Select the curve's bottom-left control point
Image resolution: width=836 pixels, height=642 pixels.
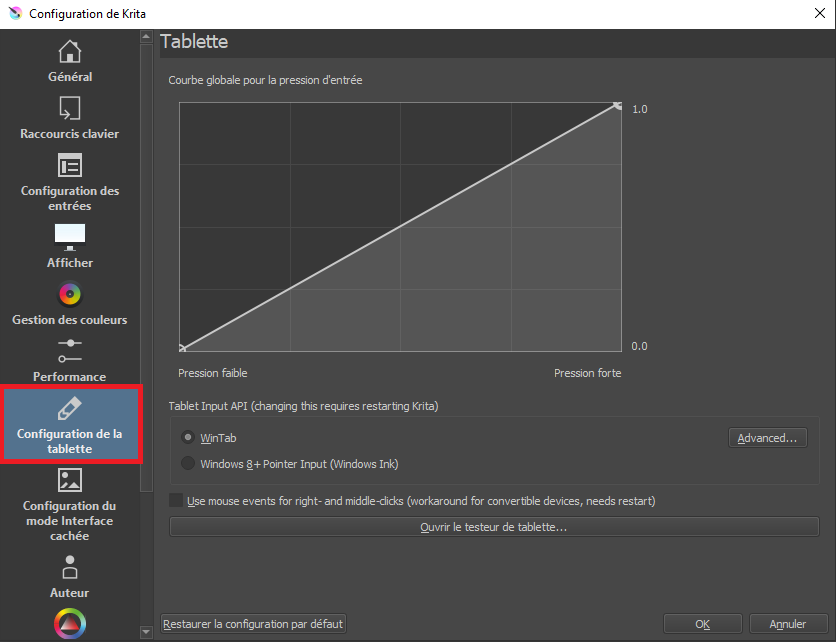[182, 349]
